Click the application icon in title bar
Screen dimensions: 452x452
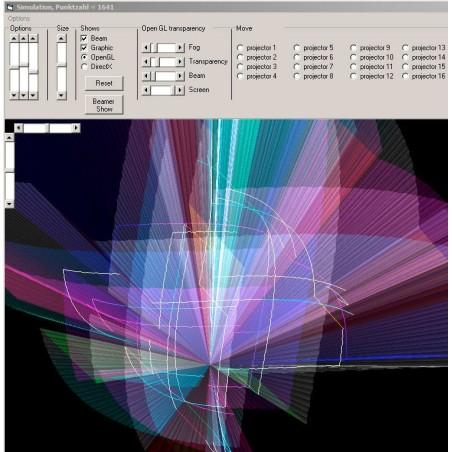point(10,6)
